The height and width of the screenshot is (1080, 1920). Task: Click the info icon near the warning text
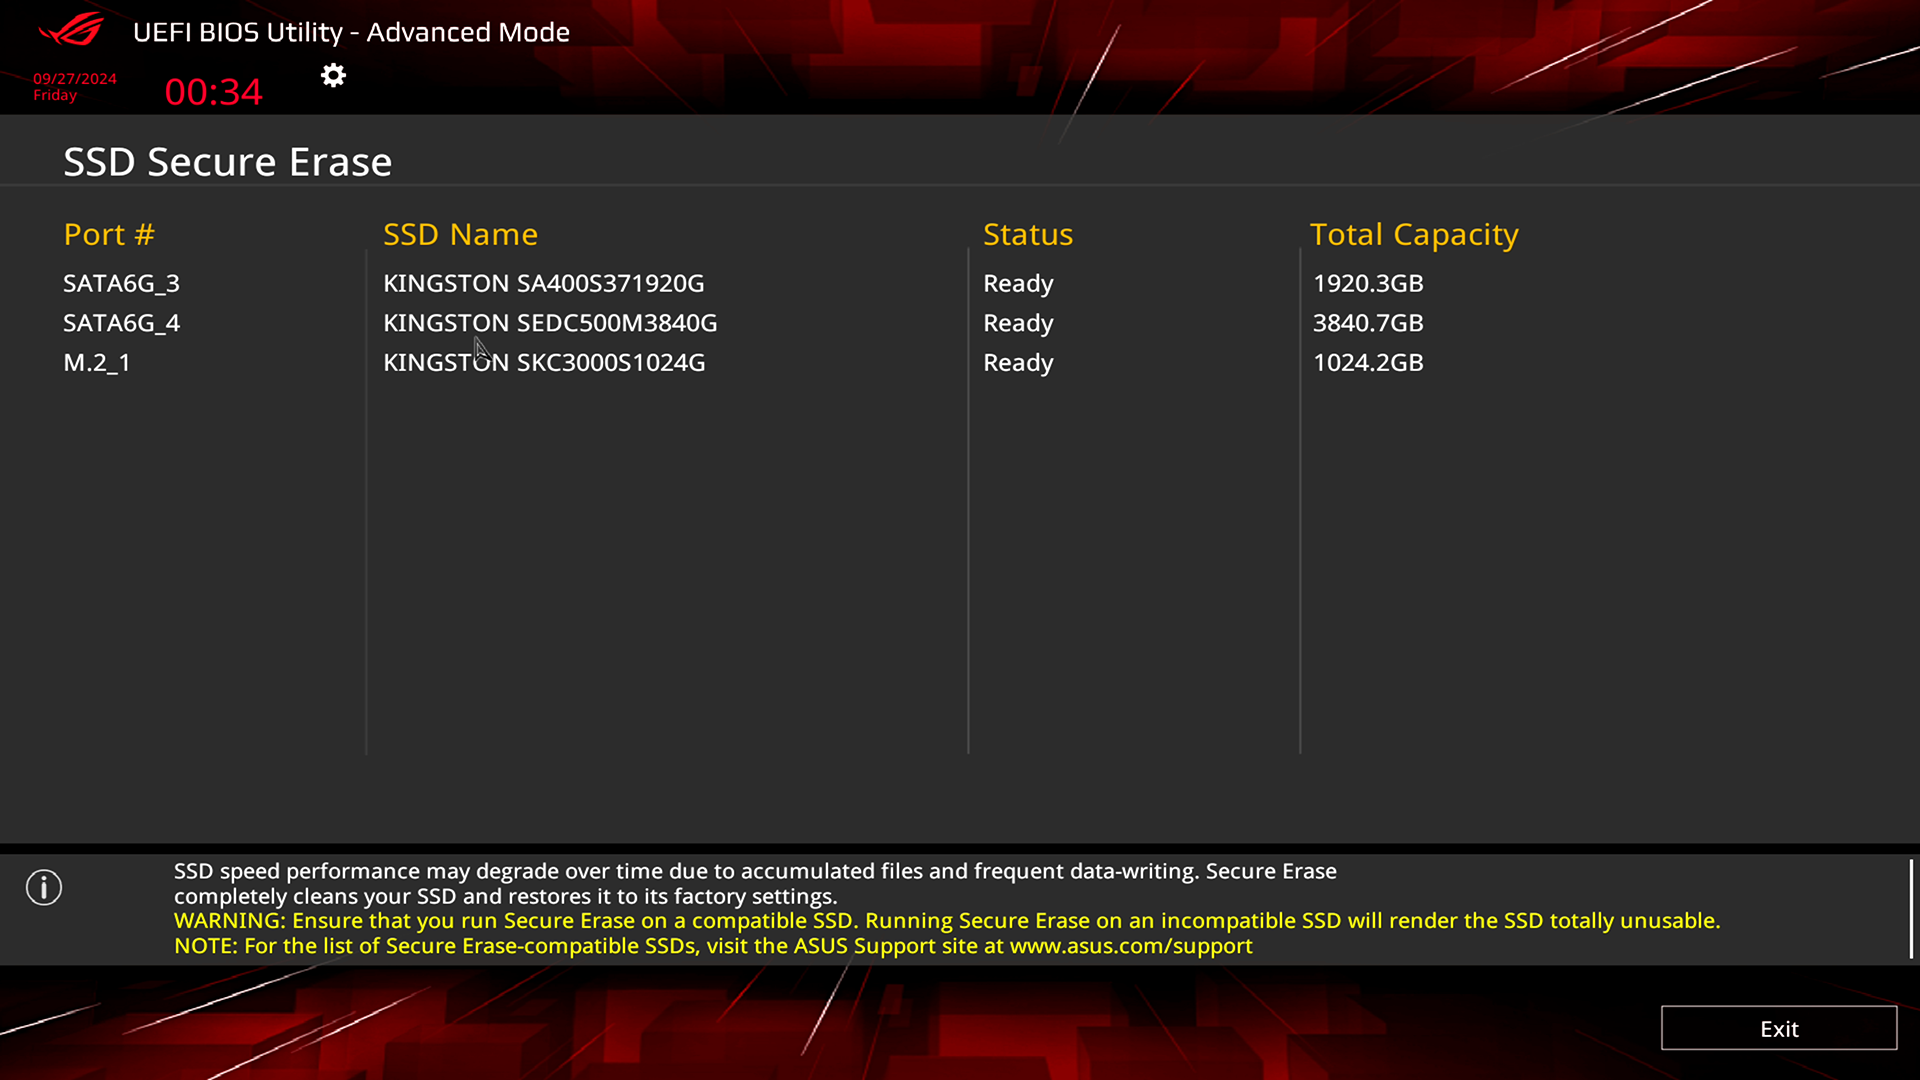coord(43,887)
